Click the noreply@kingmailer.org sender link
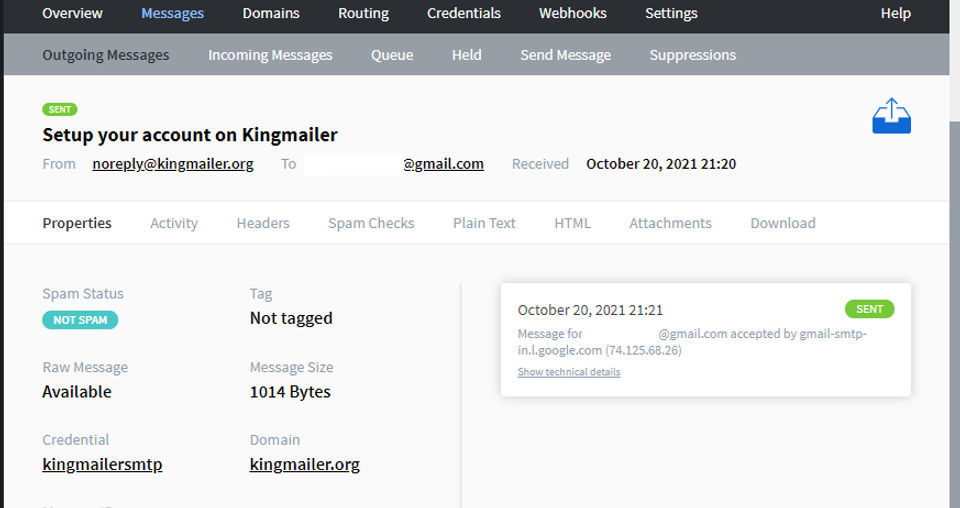The width and height of the screenshot is (960, 508). tap(173, 164)
